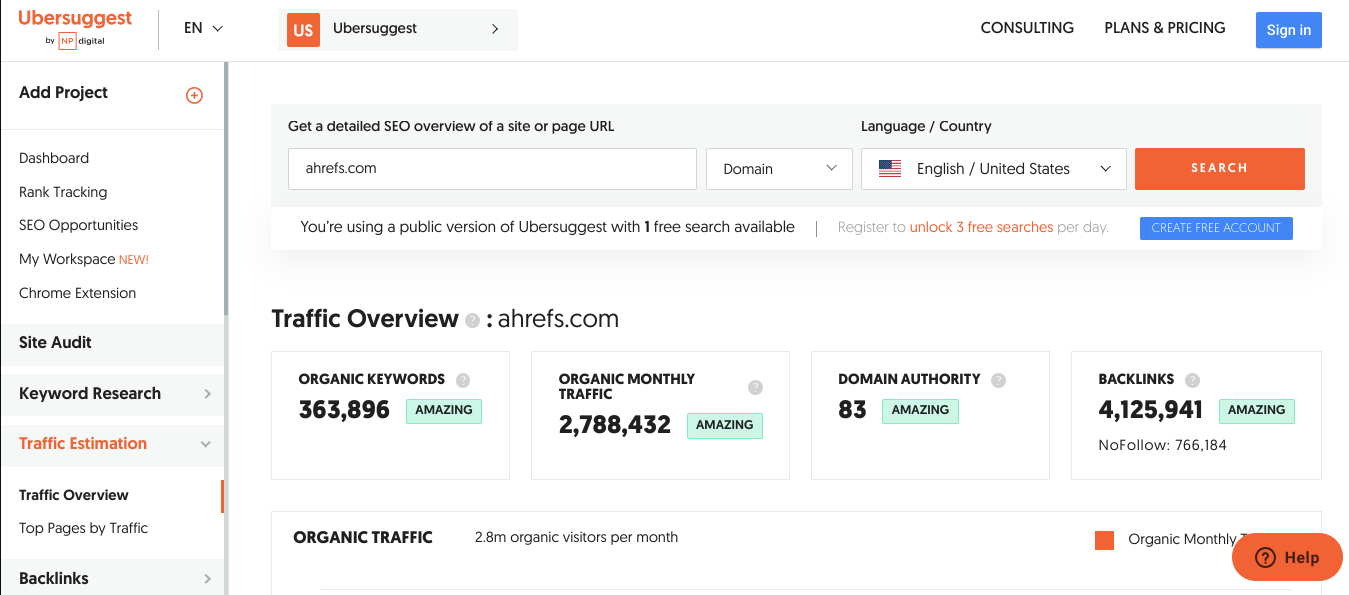Click the 363,896 organic keywords value
1349x595 pixels.
(344, 410)
